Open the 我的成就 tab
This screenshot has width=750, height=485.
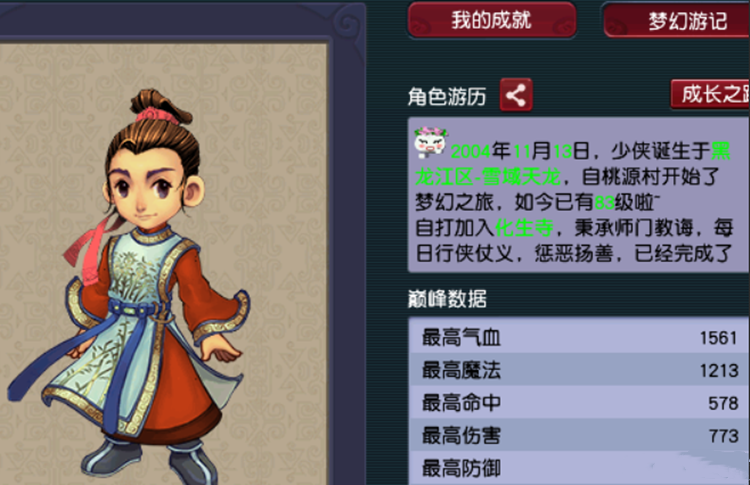[x=492, y=20]
